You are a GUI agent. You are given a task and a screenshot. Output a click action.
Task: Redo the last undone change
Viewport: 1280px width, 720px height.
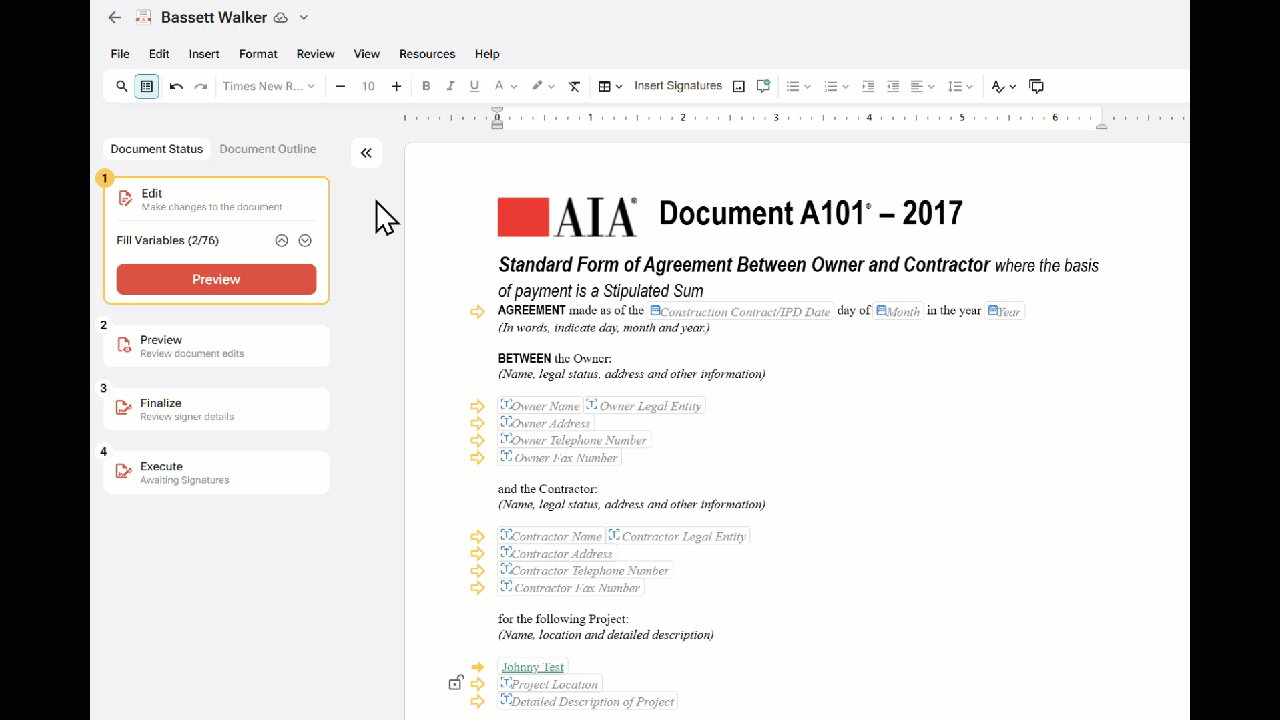click(201, 87)
